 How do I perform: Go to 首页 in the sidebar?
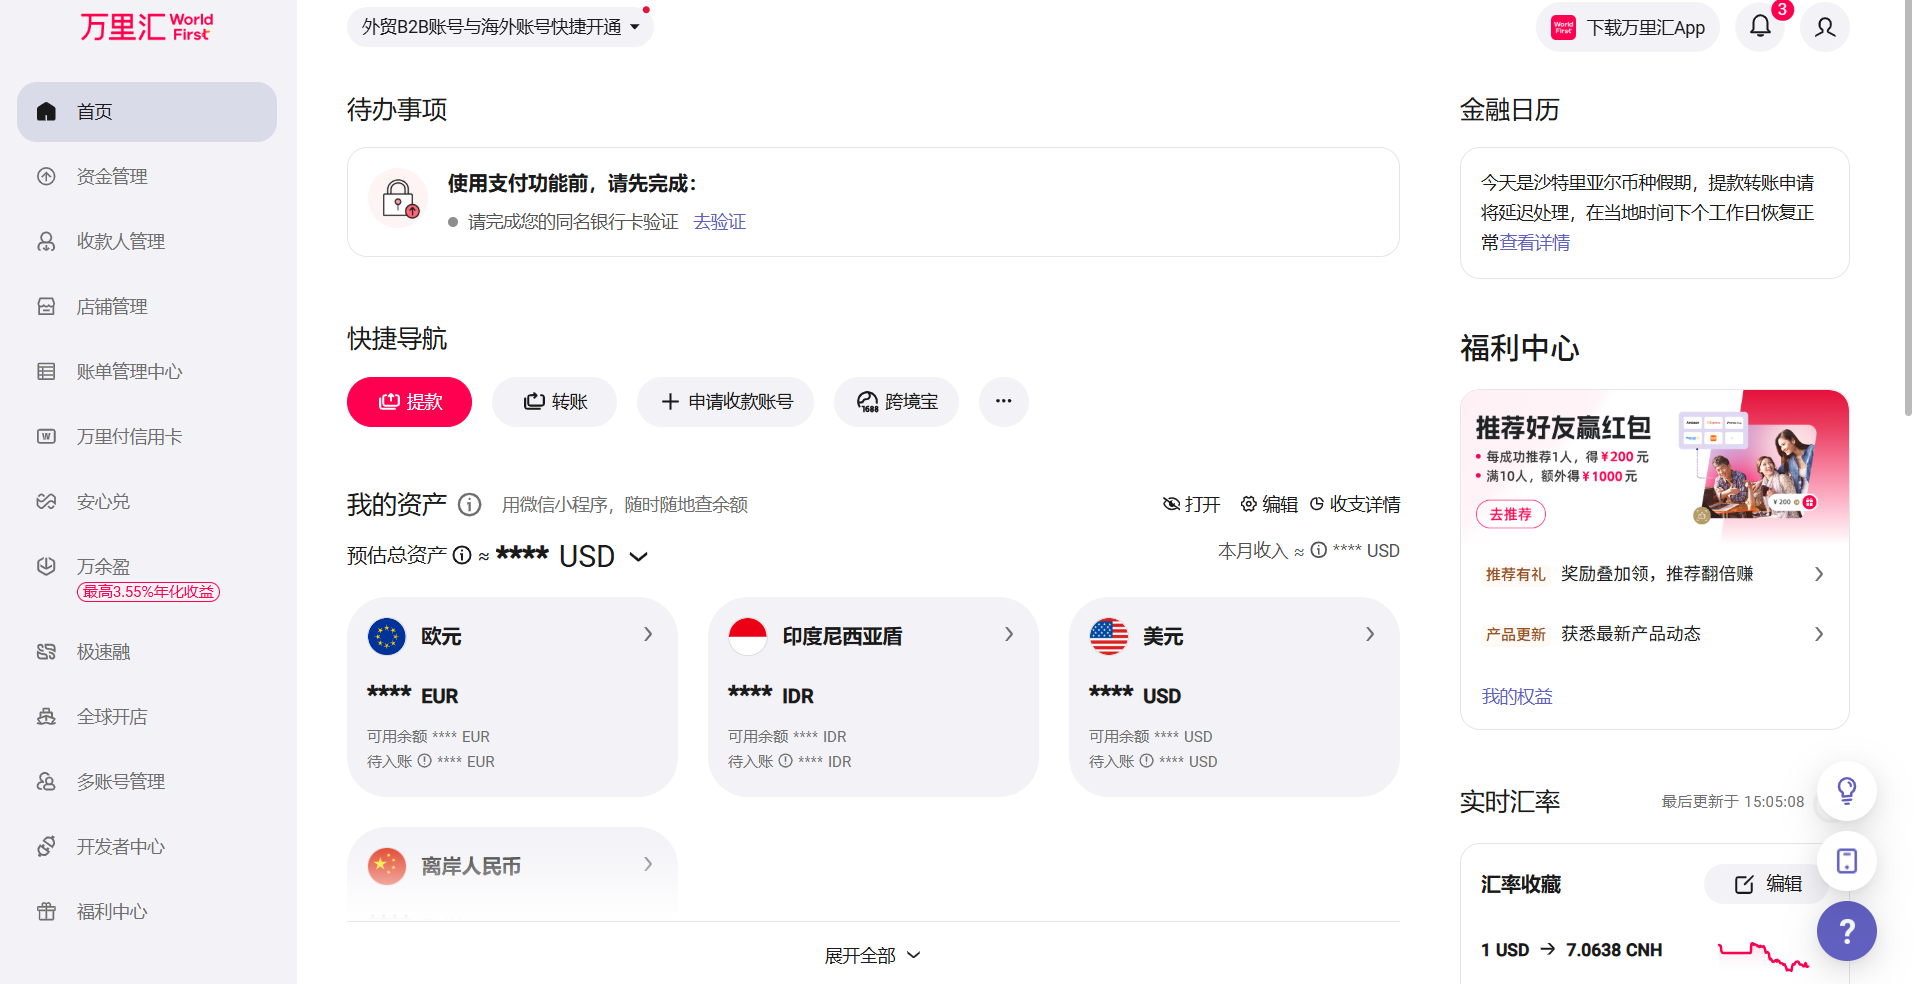coord(147,112)
